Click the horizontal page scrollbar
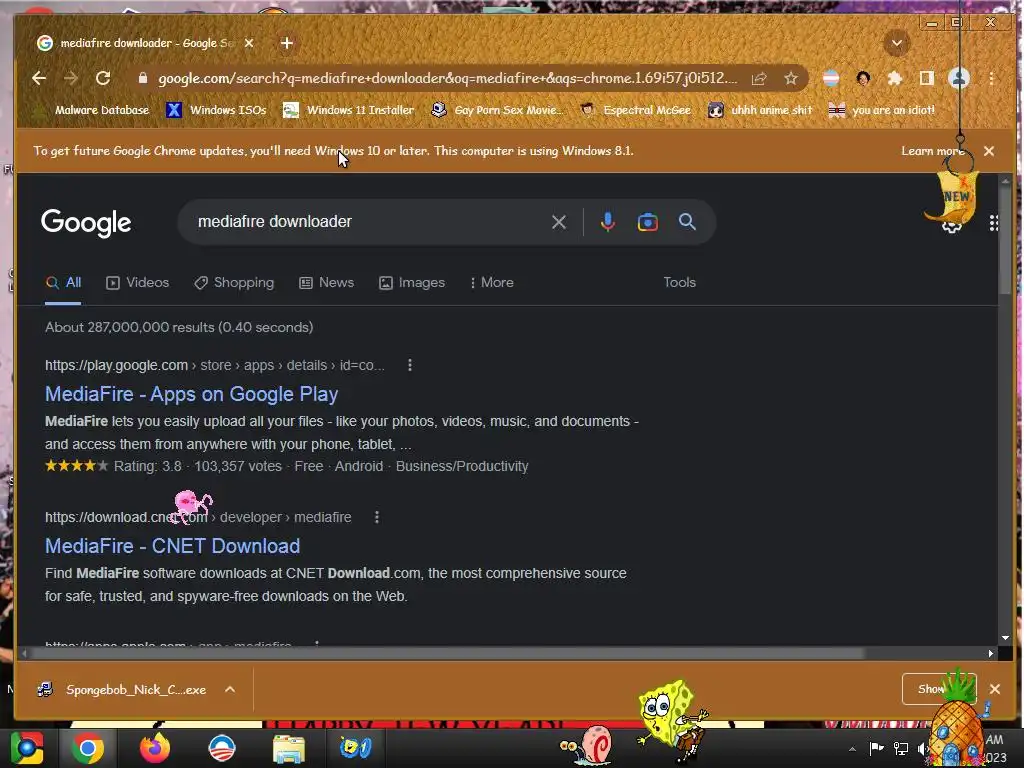 point(447,653)
